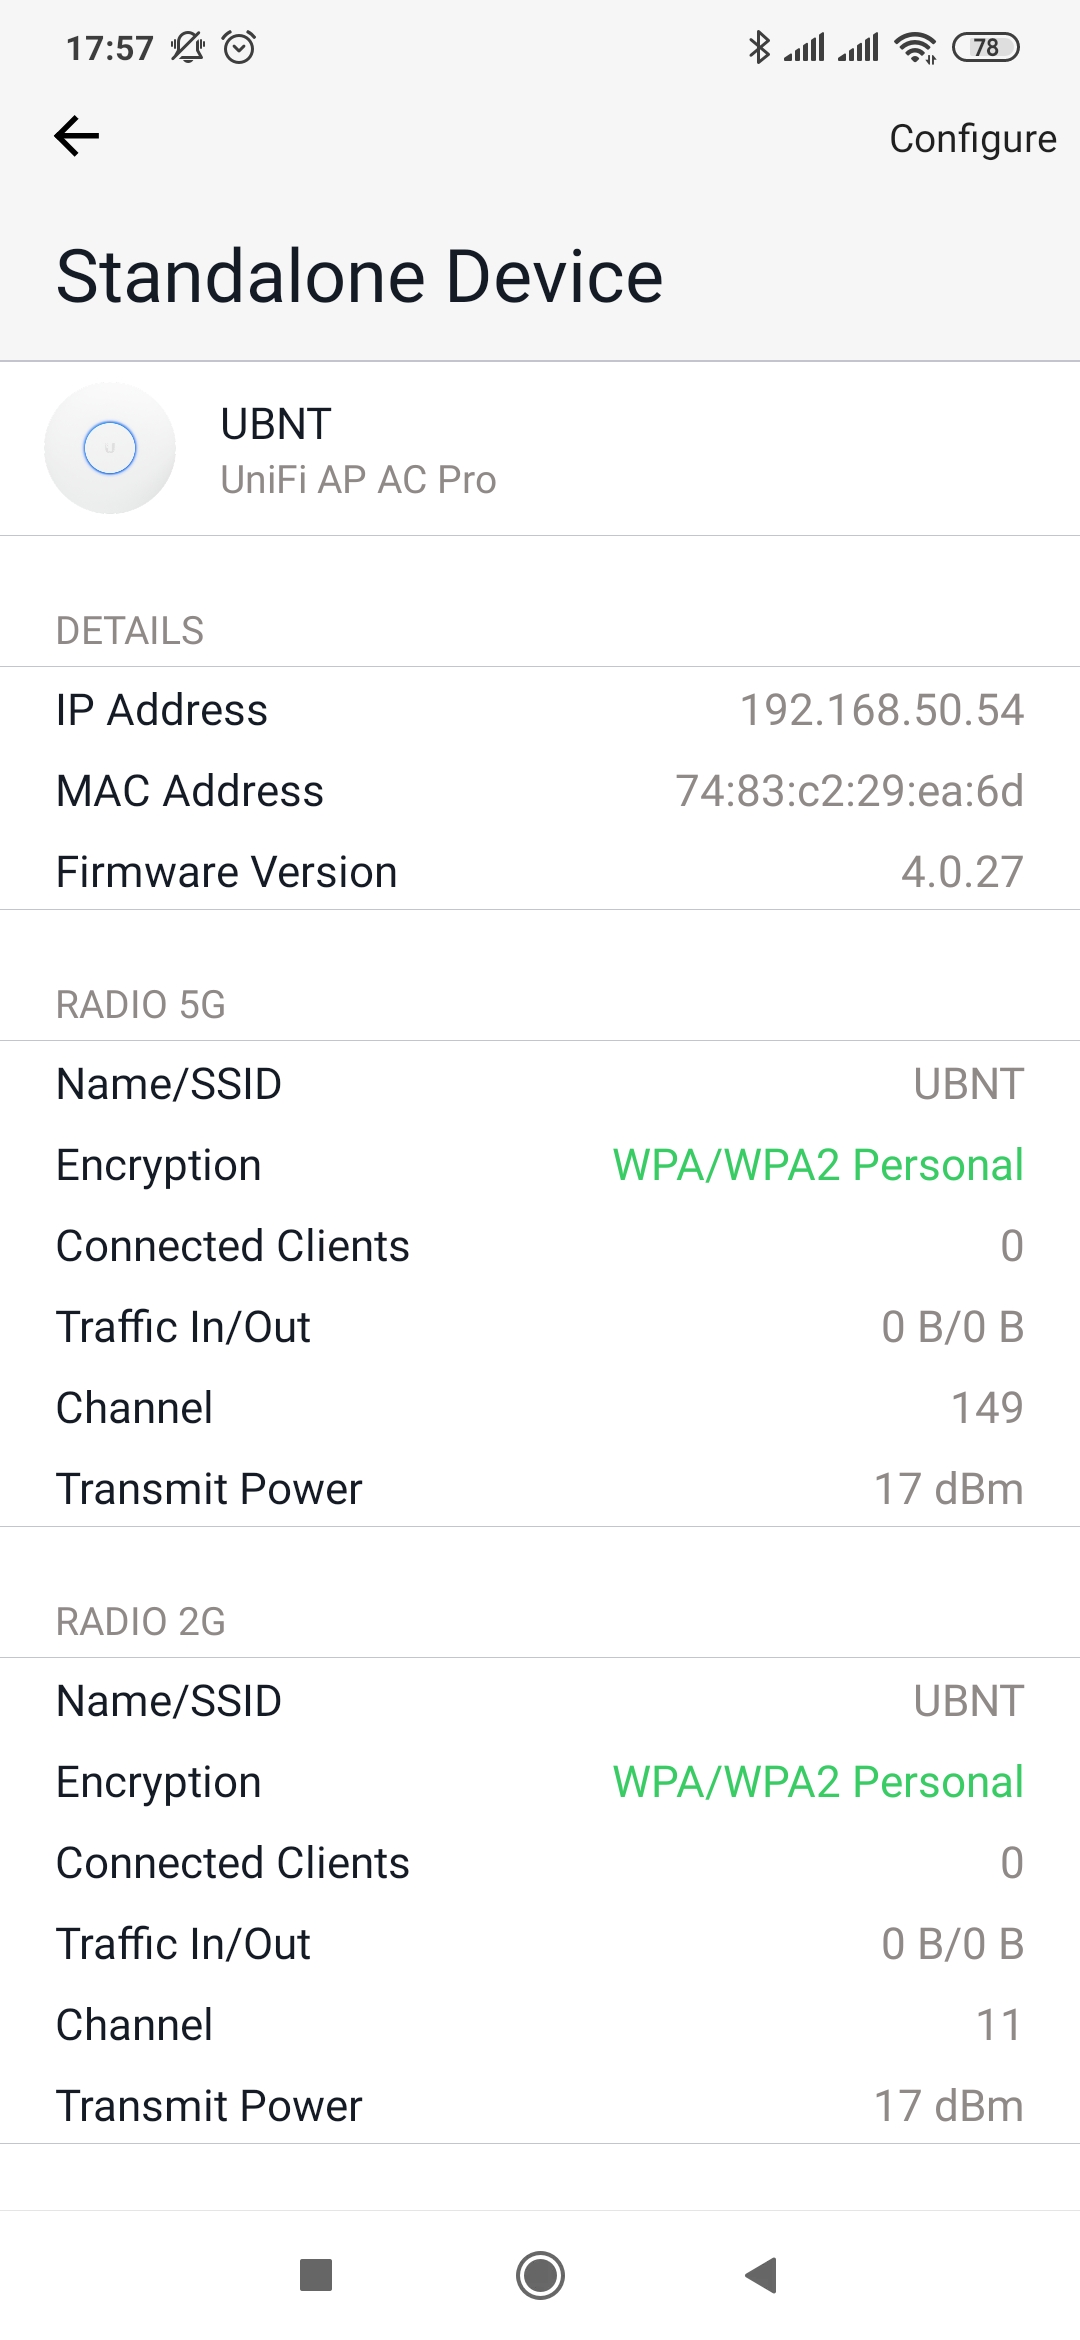This screenshot has height=2340, width=1080.
Task: Tap the MAC Address row
Action: (540, 791)
